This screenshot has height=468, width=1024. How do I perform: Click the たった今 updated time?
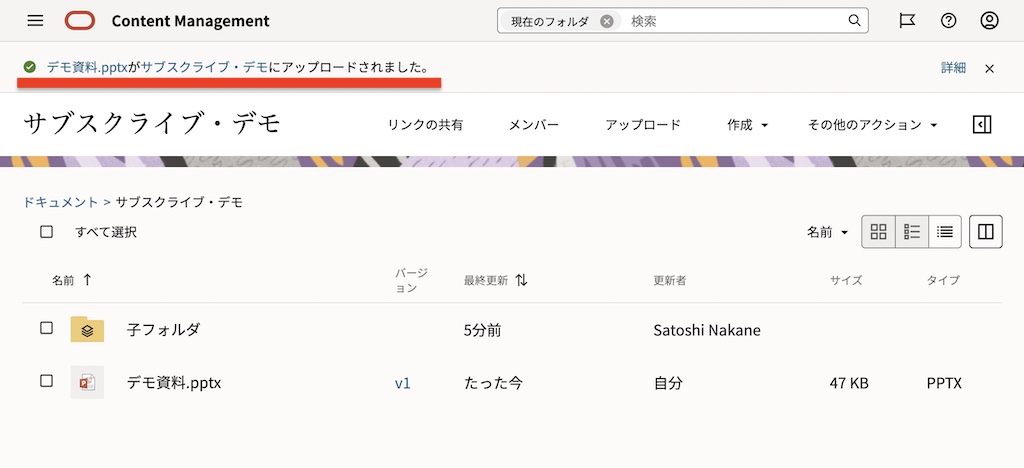pyautogui.click(x=493, y=383)
